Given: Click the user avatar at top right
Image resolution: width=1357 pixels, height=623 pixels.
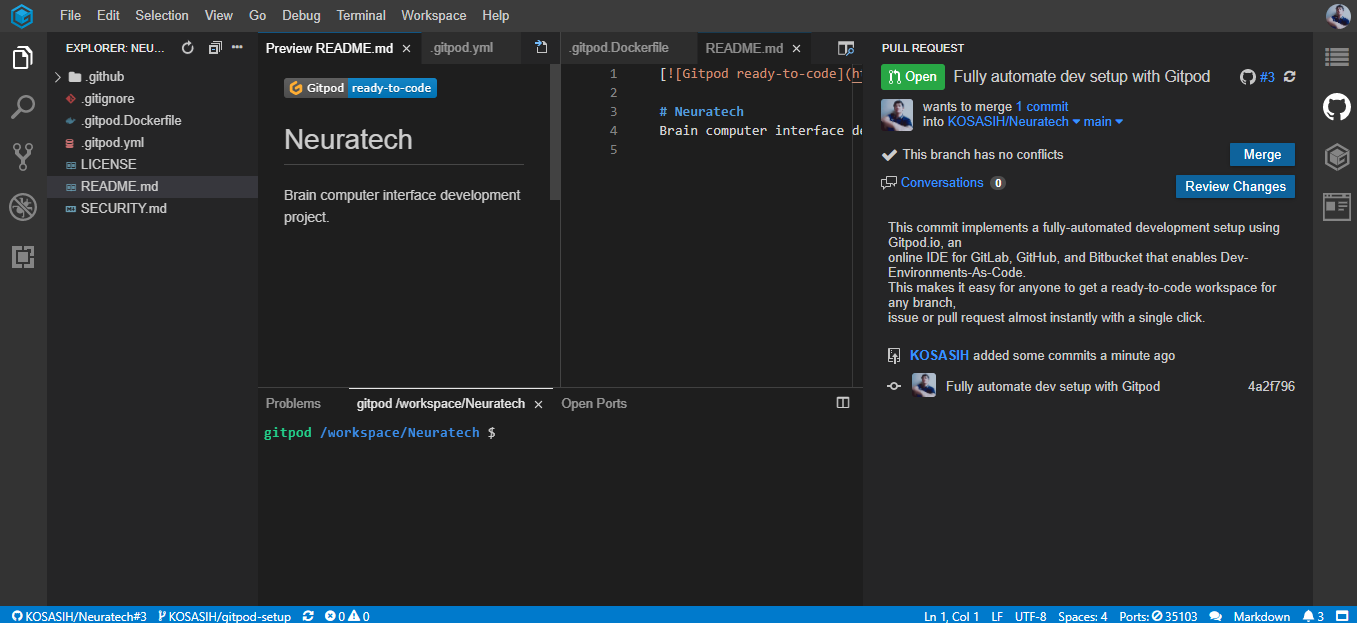Looking at the screenshot, I should [x=1338, y=15].
